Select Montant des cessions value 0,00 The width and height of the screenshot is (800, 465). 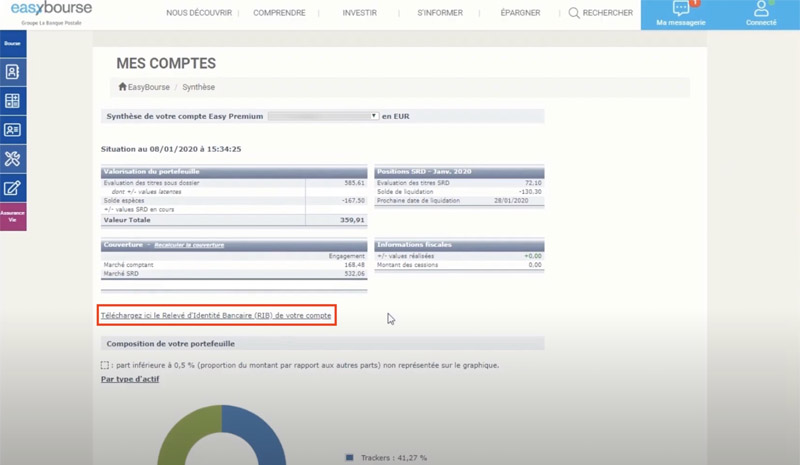click(x=535, y=265)
